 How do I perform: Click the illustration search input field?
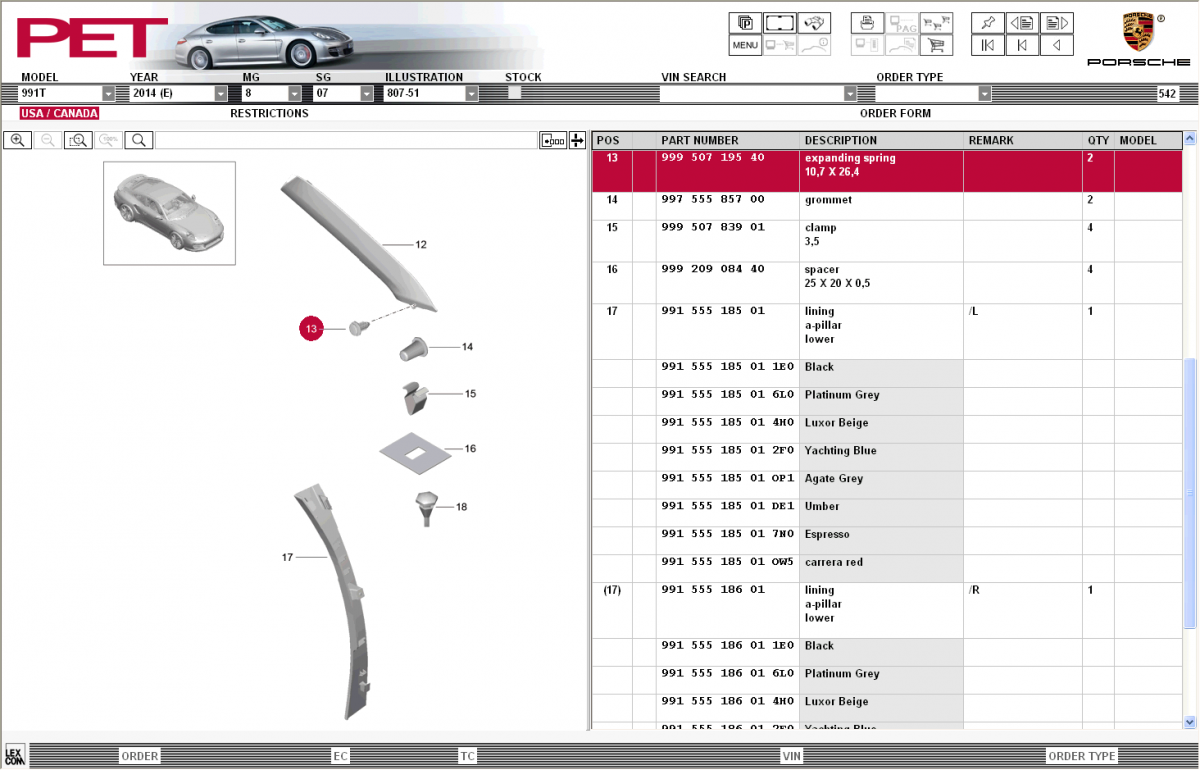pos(346,141)
